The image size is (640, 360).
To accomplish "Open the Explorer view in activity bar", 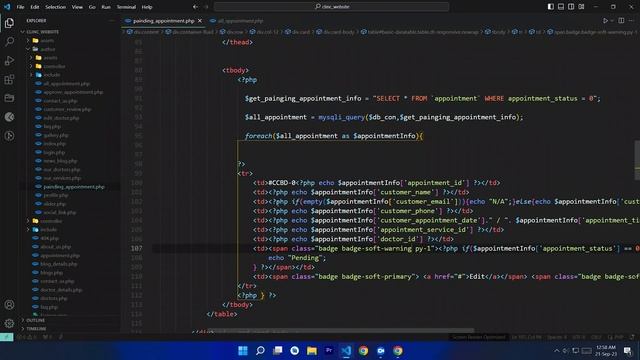I will point(9,23).
